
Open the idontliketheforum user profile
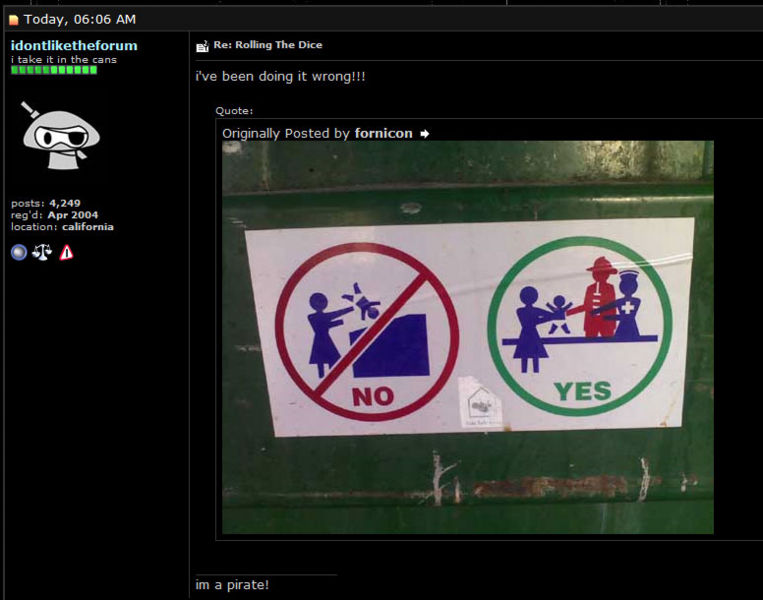pyautogui.click(x=74, y=45)
